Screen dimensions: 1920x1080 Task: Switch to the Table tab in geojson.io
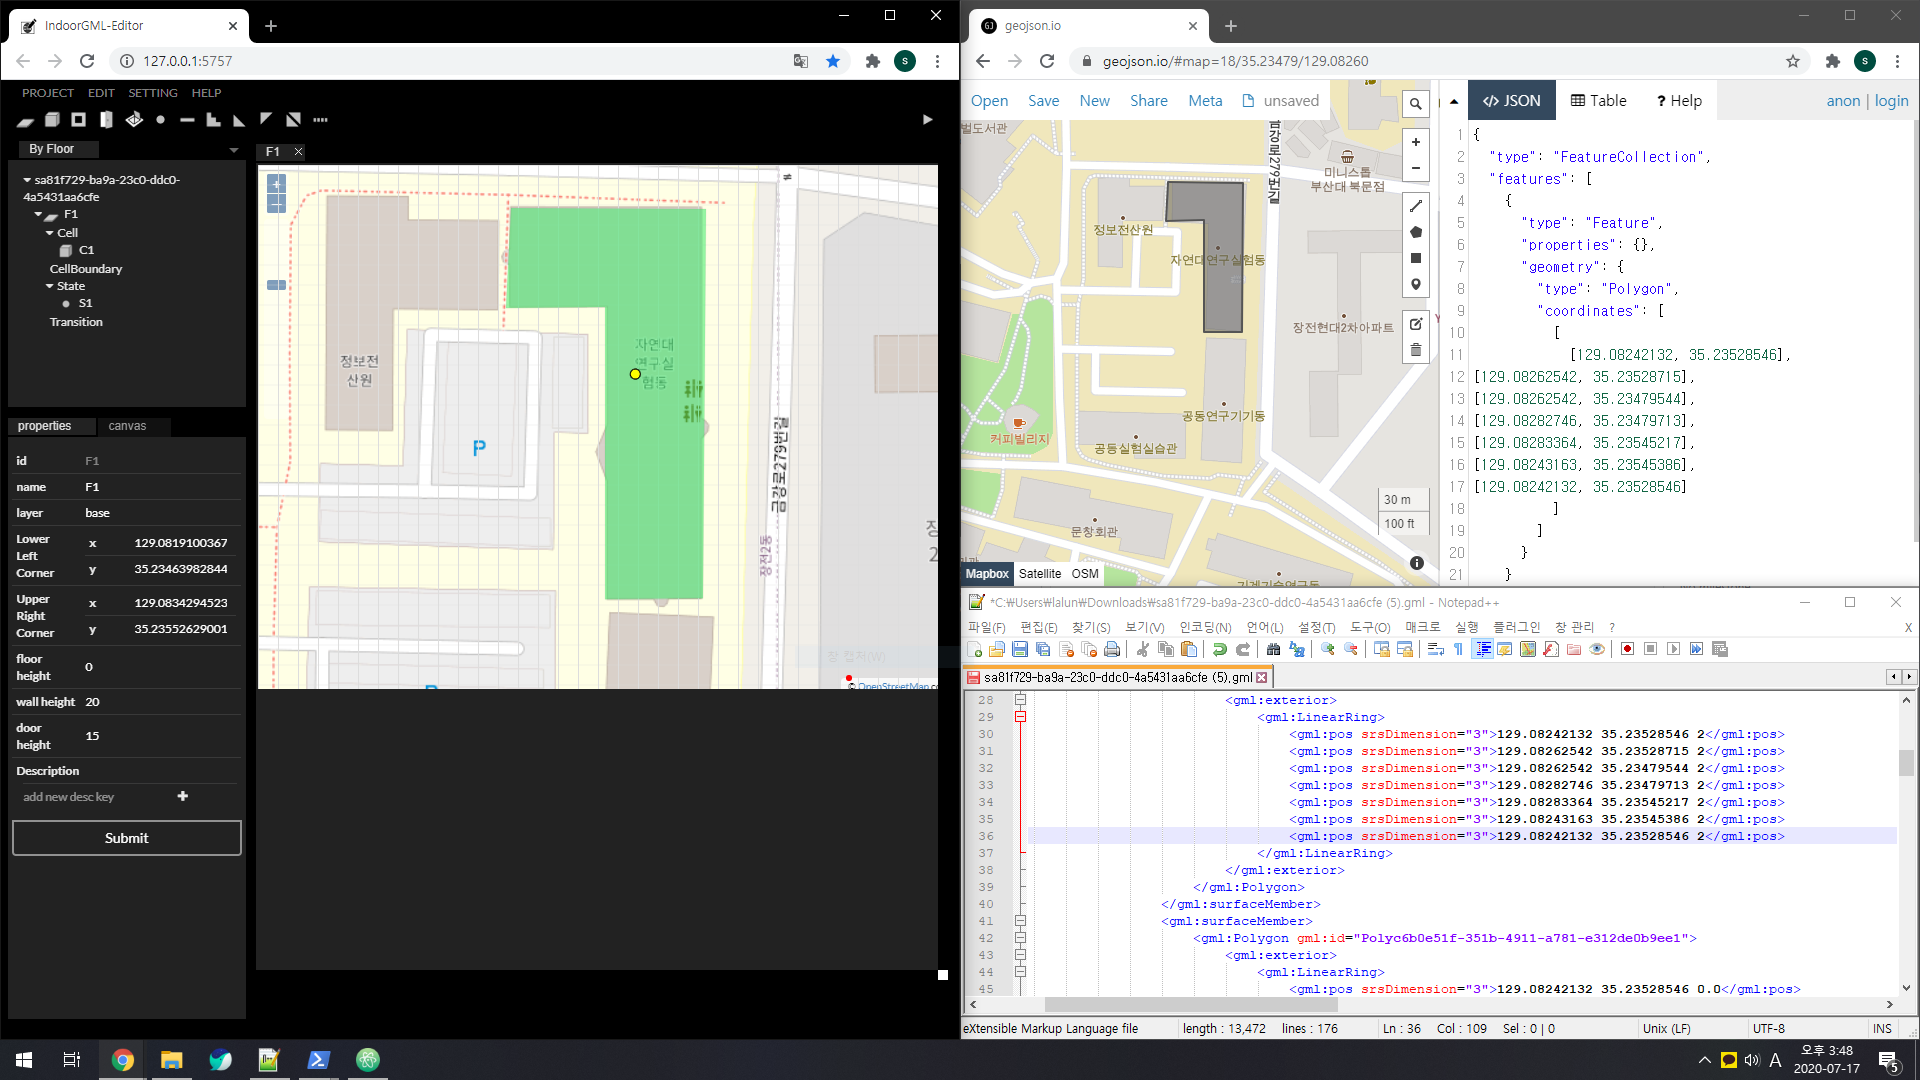pyautogui.click(x=1598, y=101)
